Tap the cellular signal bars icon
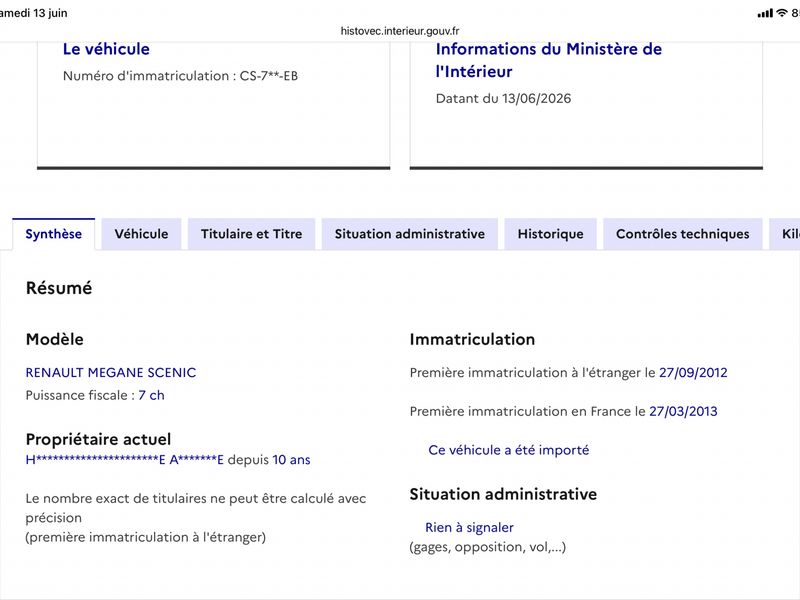The image size is (800, 600). tap(765, 13)
